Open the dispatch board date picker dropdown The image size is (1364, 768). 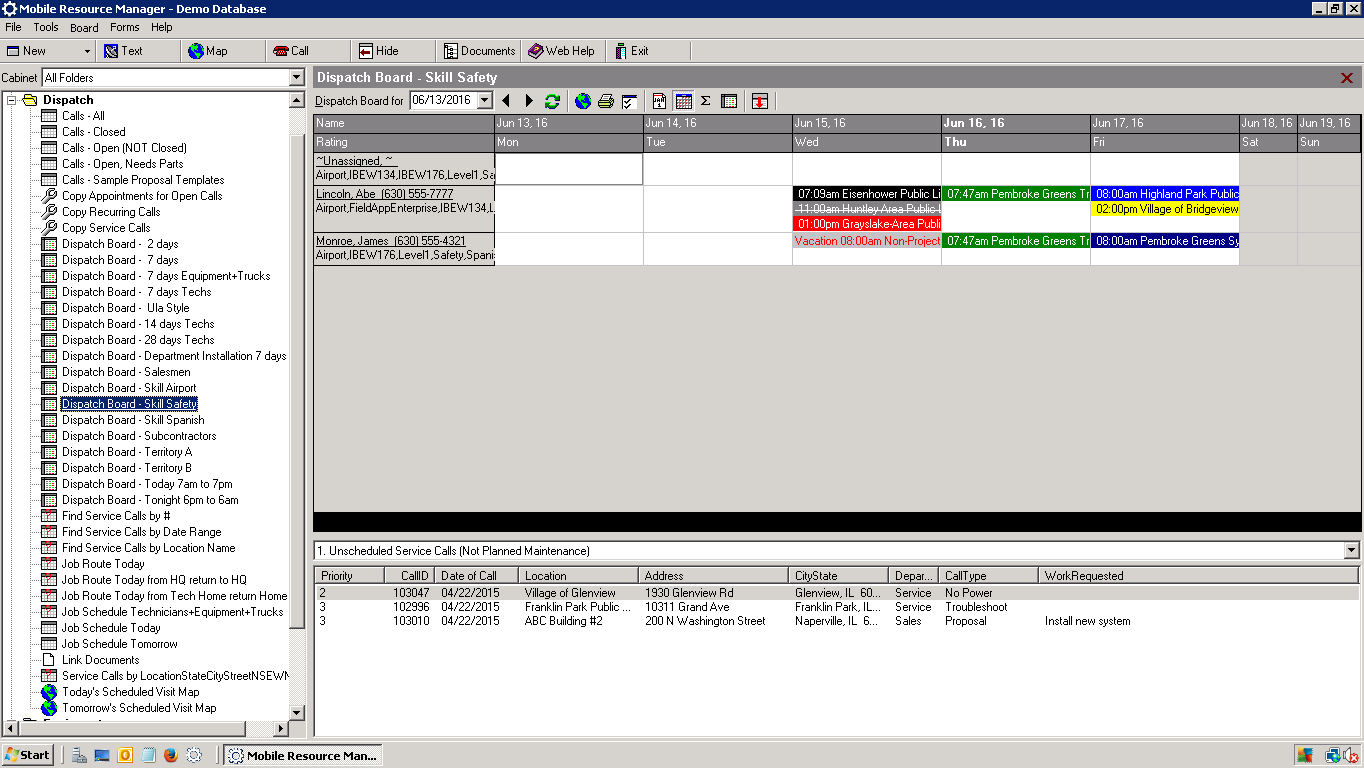(x=485, y=100)
